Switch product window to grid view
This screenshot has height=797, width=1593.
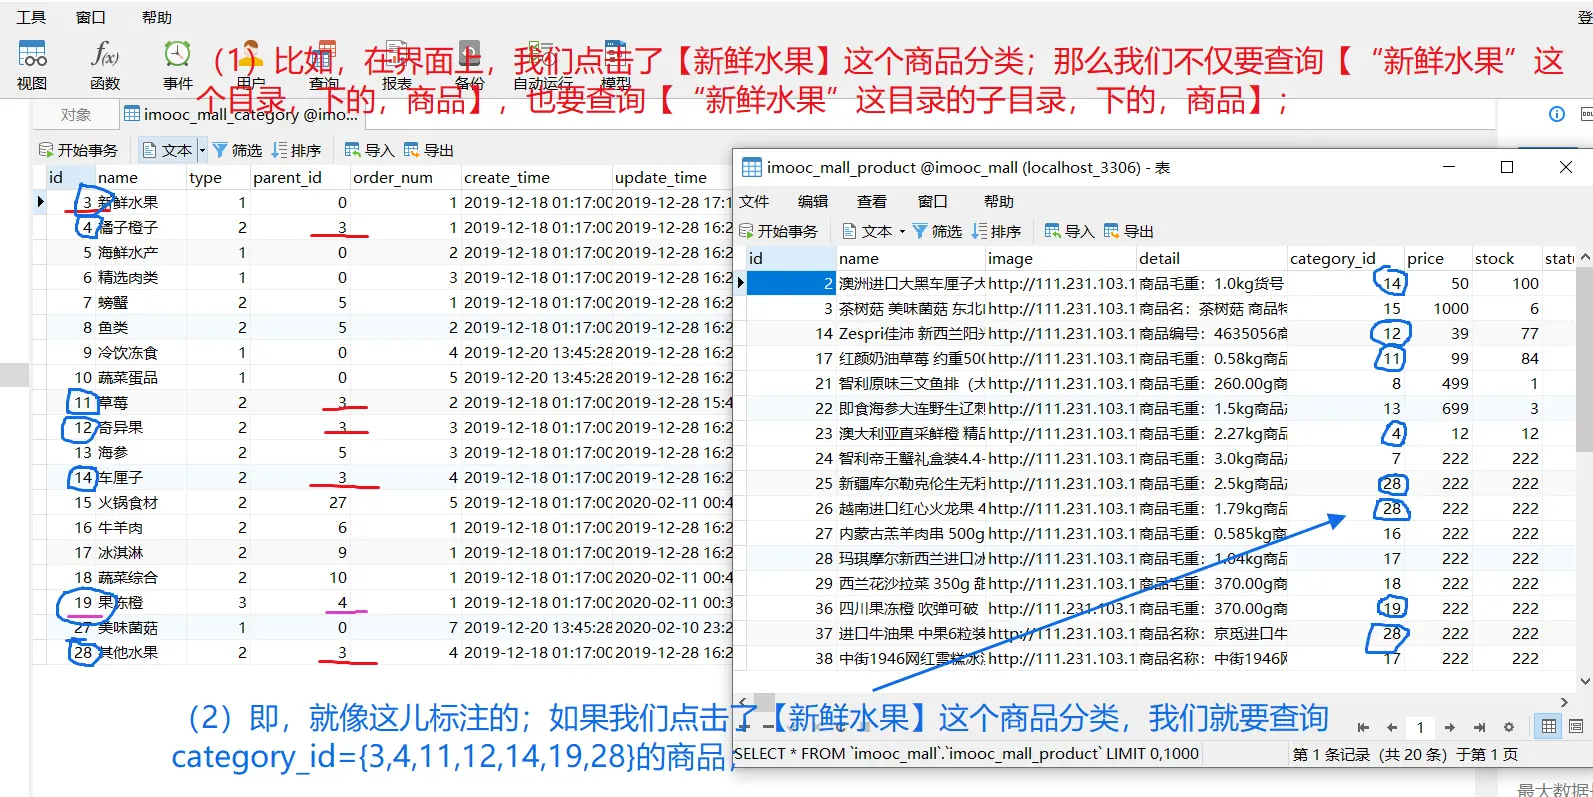click(x=1549, y=726)
